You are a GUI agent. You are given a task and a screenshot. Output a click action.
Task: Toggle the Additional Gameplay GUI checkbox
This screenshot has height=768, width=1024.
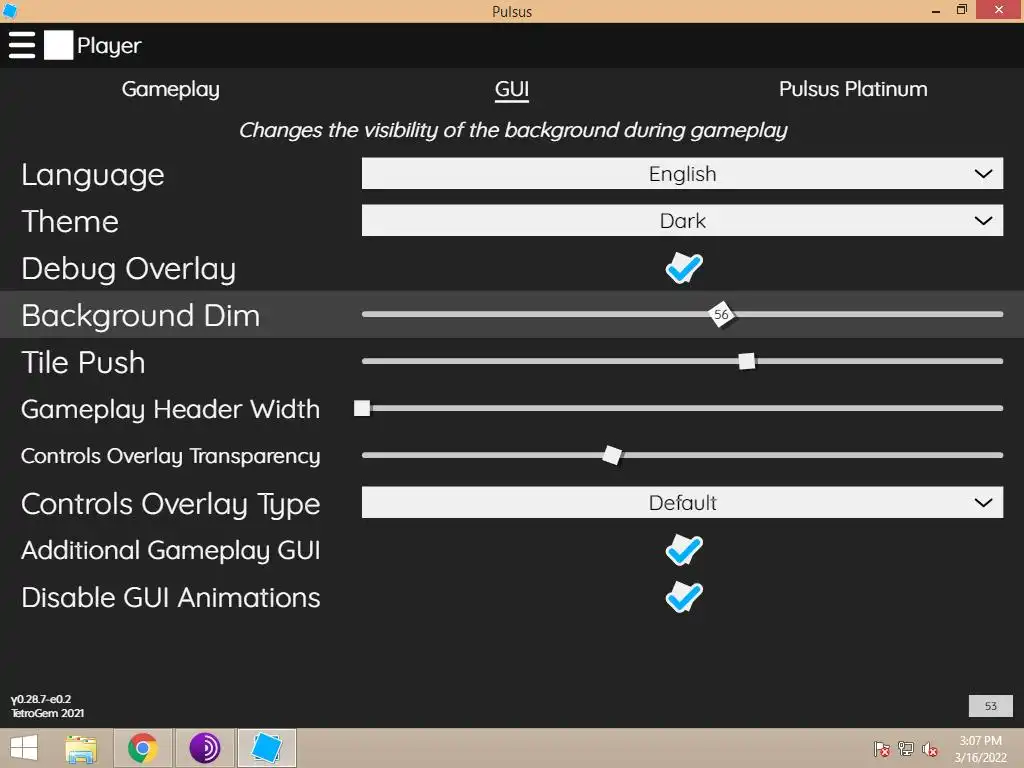(x=684, y=550)
